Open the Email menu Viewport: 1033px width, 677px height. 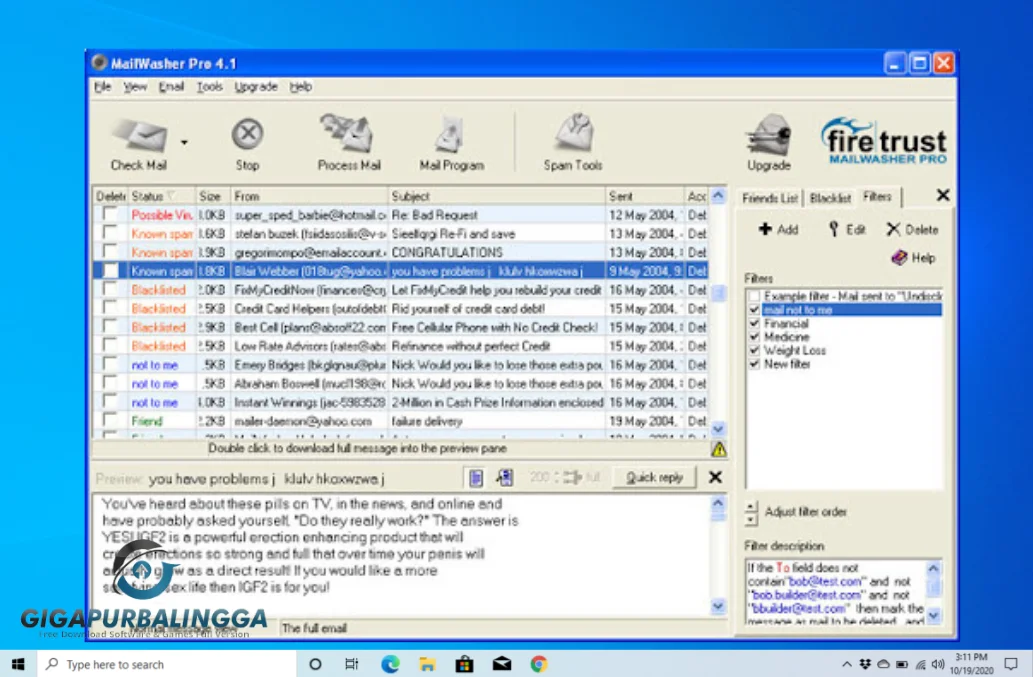[171, 86]
